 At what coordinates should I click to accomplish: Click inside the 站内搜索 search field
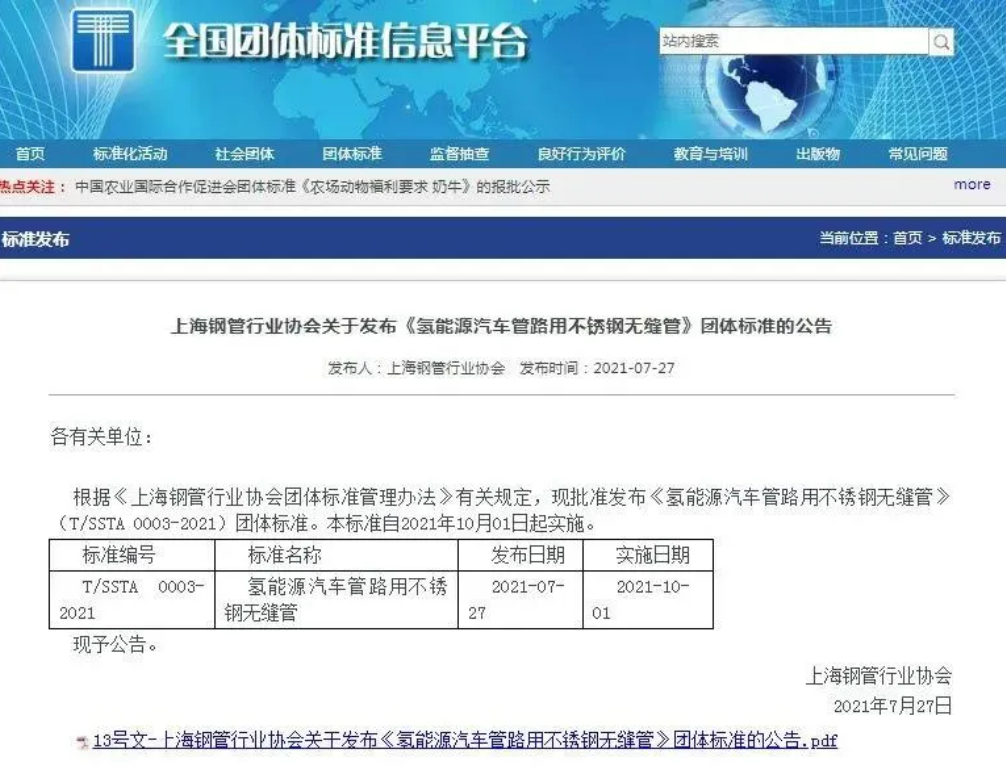(793, 41)
